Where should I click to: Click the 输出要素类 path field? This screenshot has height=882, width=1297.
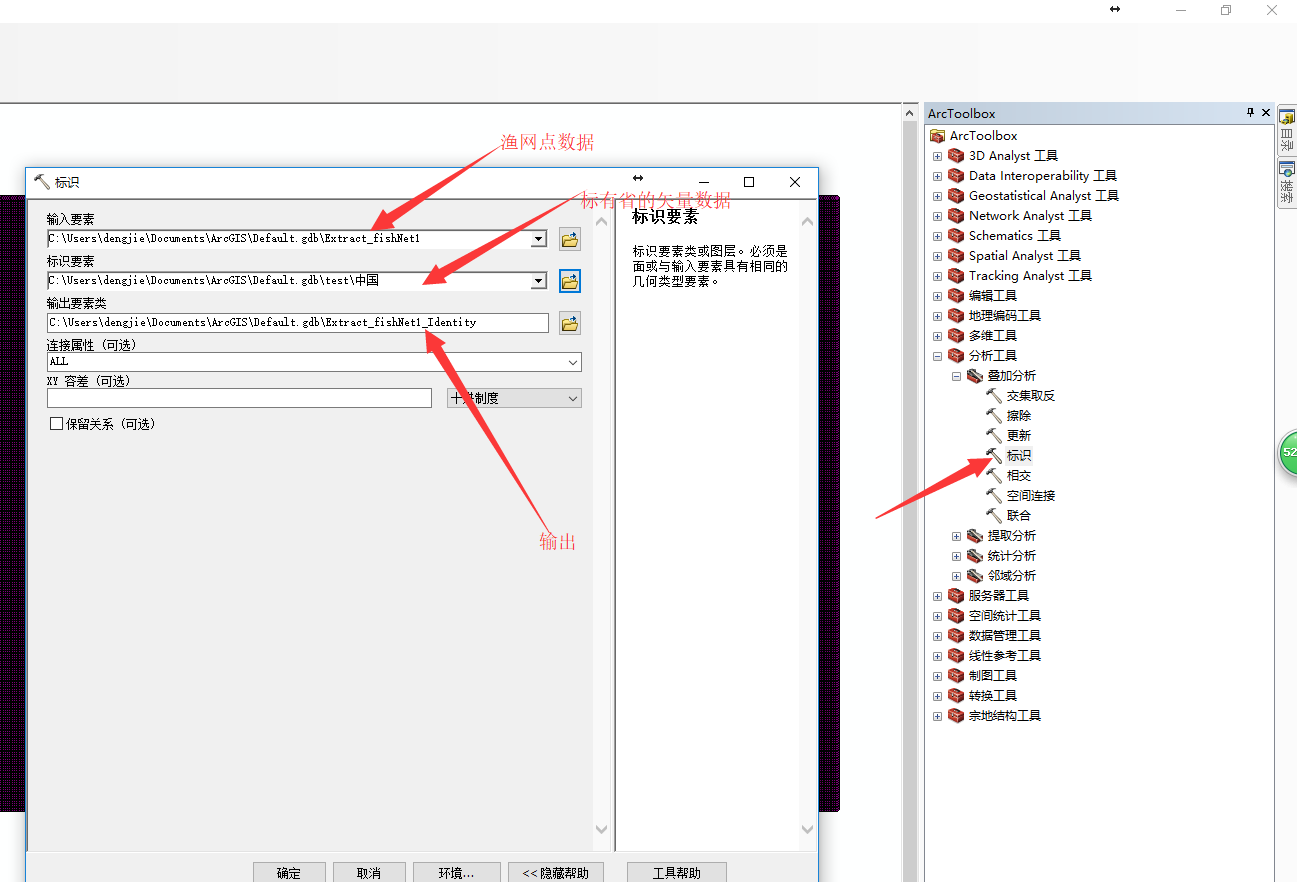click(x=298, y=323)
